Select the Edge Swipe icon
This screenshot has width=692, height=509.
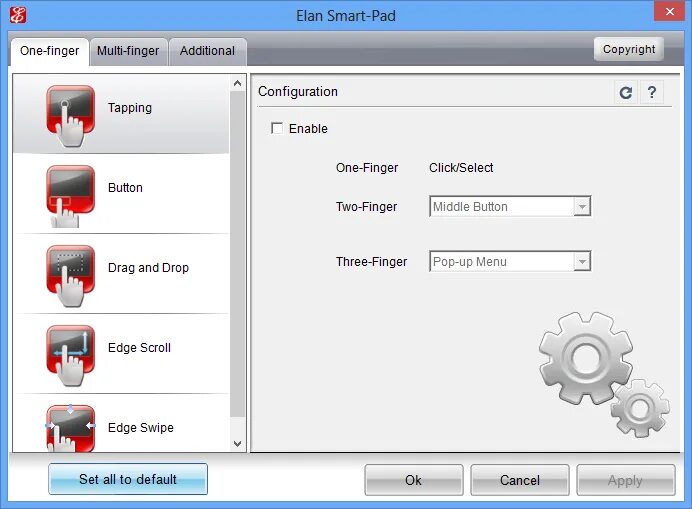pos(70,428)
